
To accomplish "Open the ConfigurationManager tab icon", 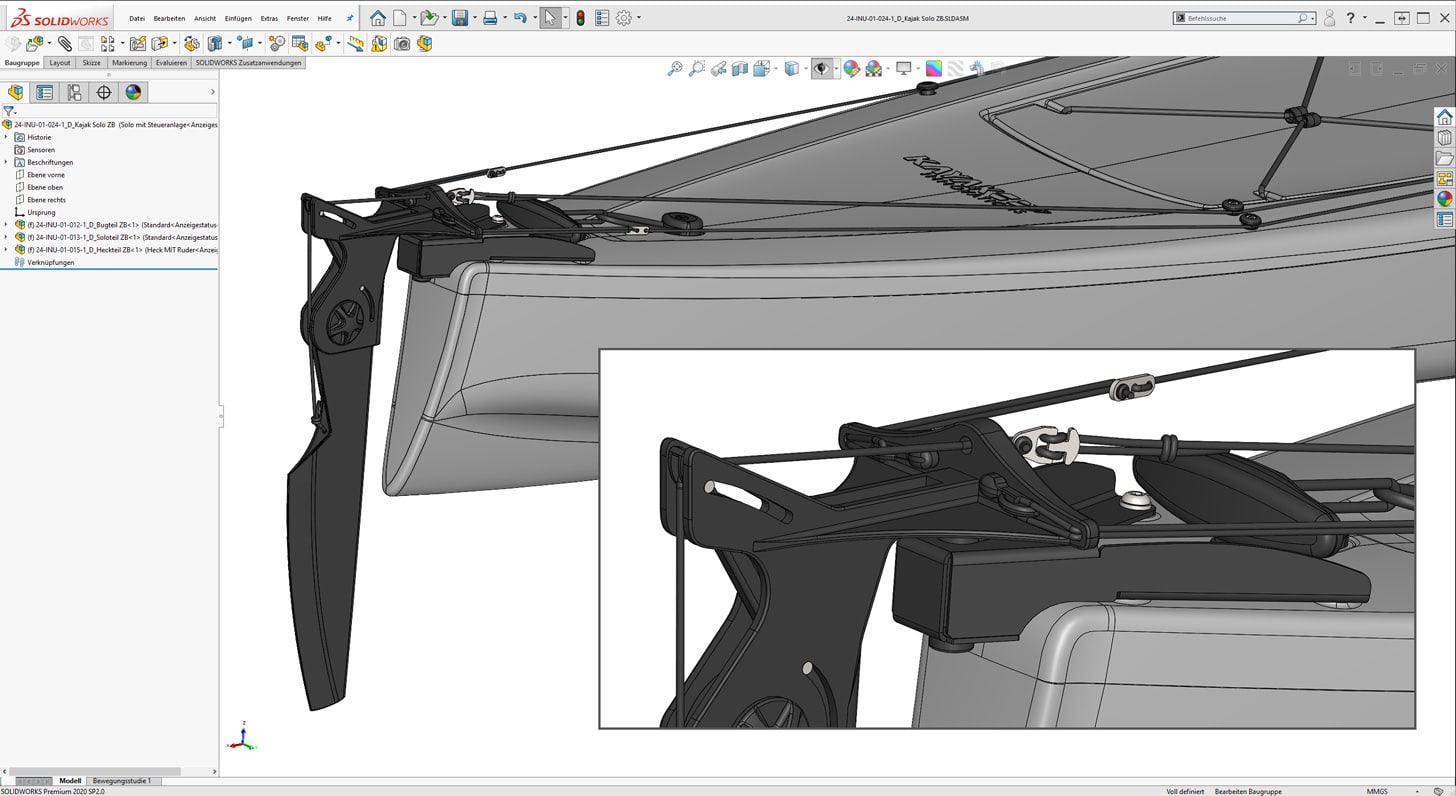I will (74, 92).
